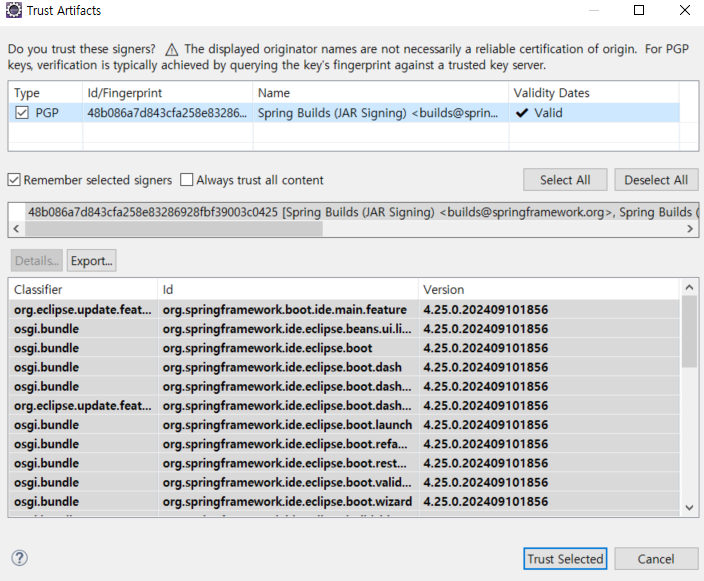Click the Deselect All button

656,180
